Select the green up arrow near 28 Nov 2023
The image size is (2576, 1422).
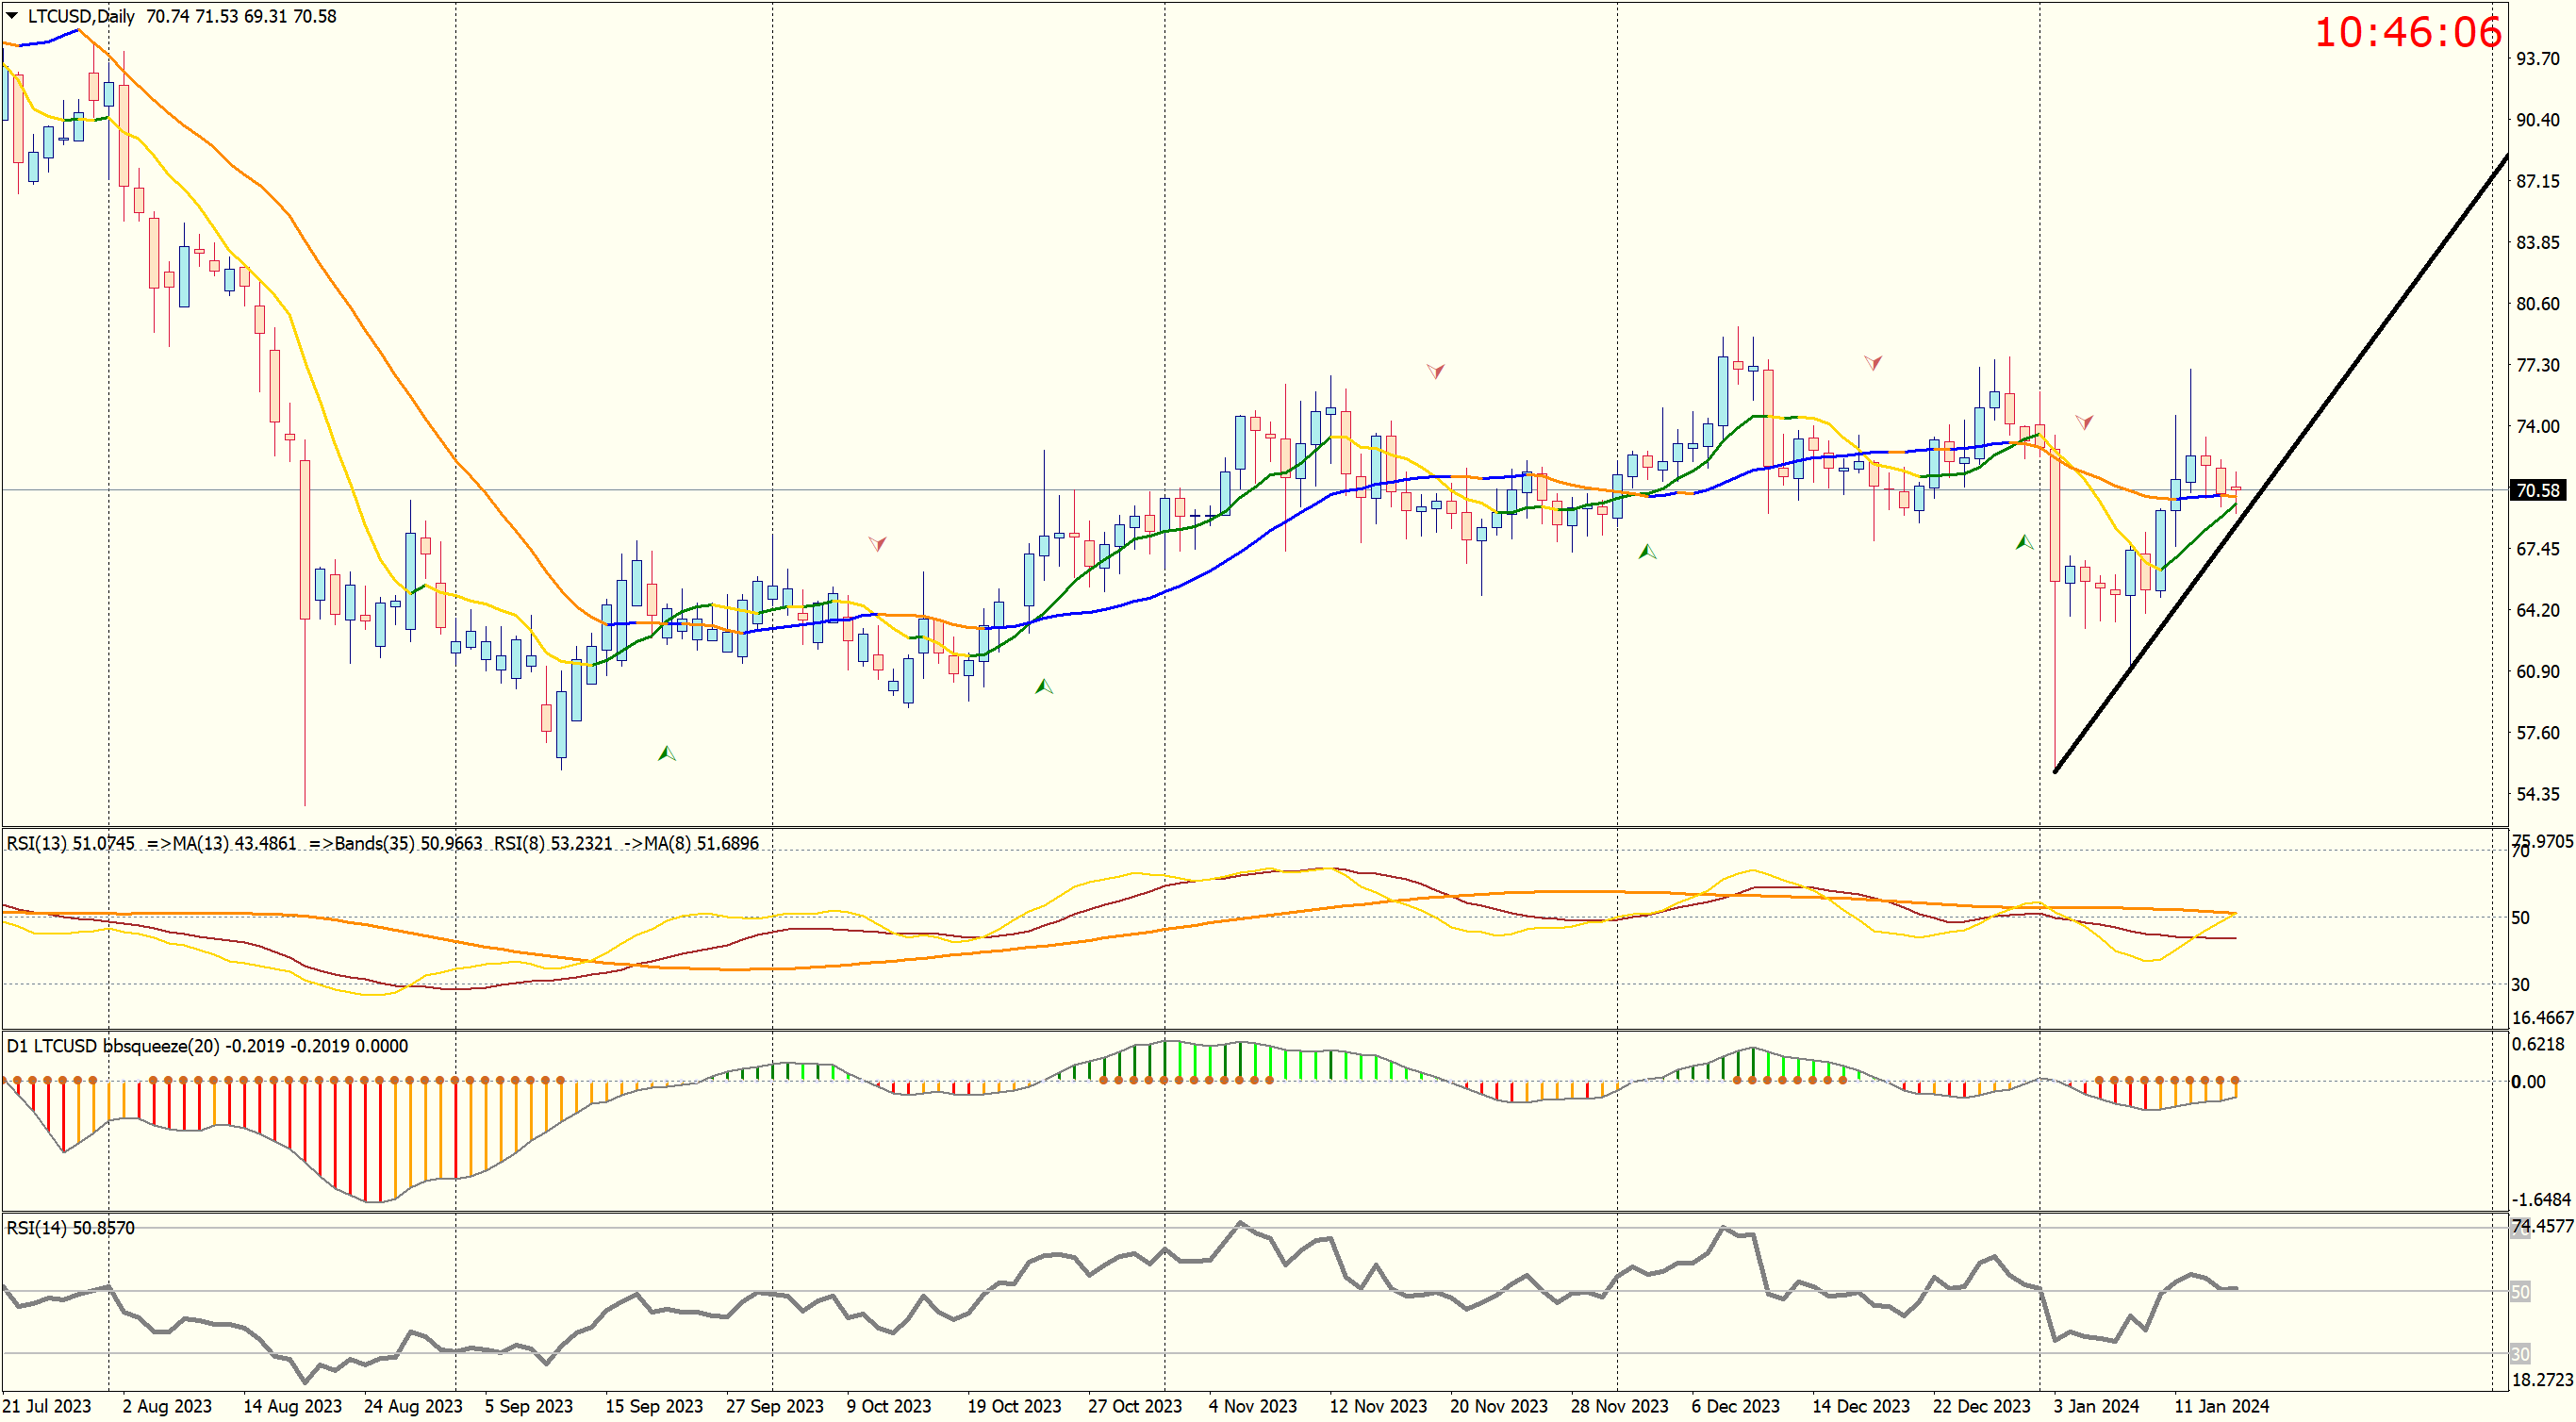(x=1647, y=551)
